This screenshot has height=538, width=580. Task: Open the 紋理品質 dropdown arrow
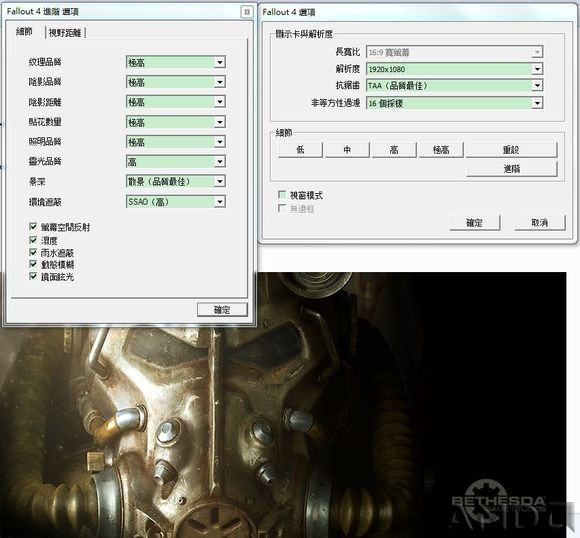(x=220, y=62)
